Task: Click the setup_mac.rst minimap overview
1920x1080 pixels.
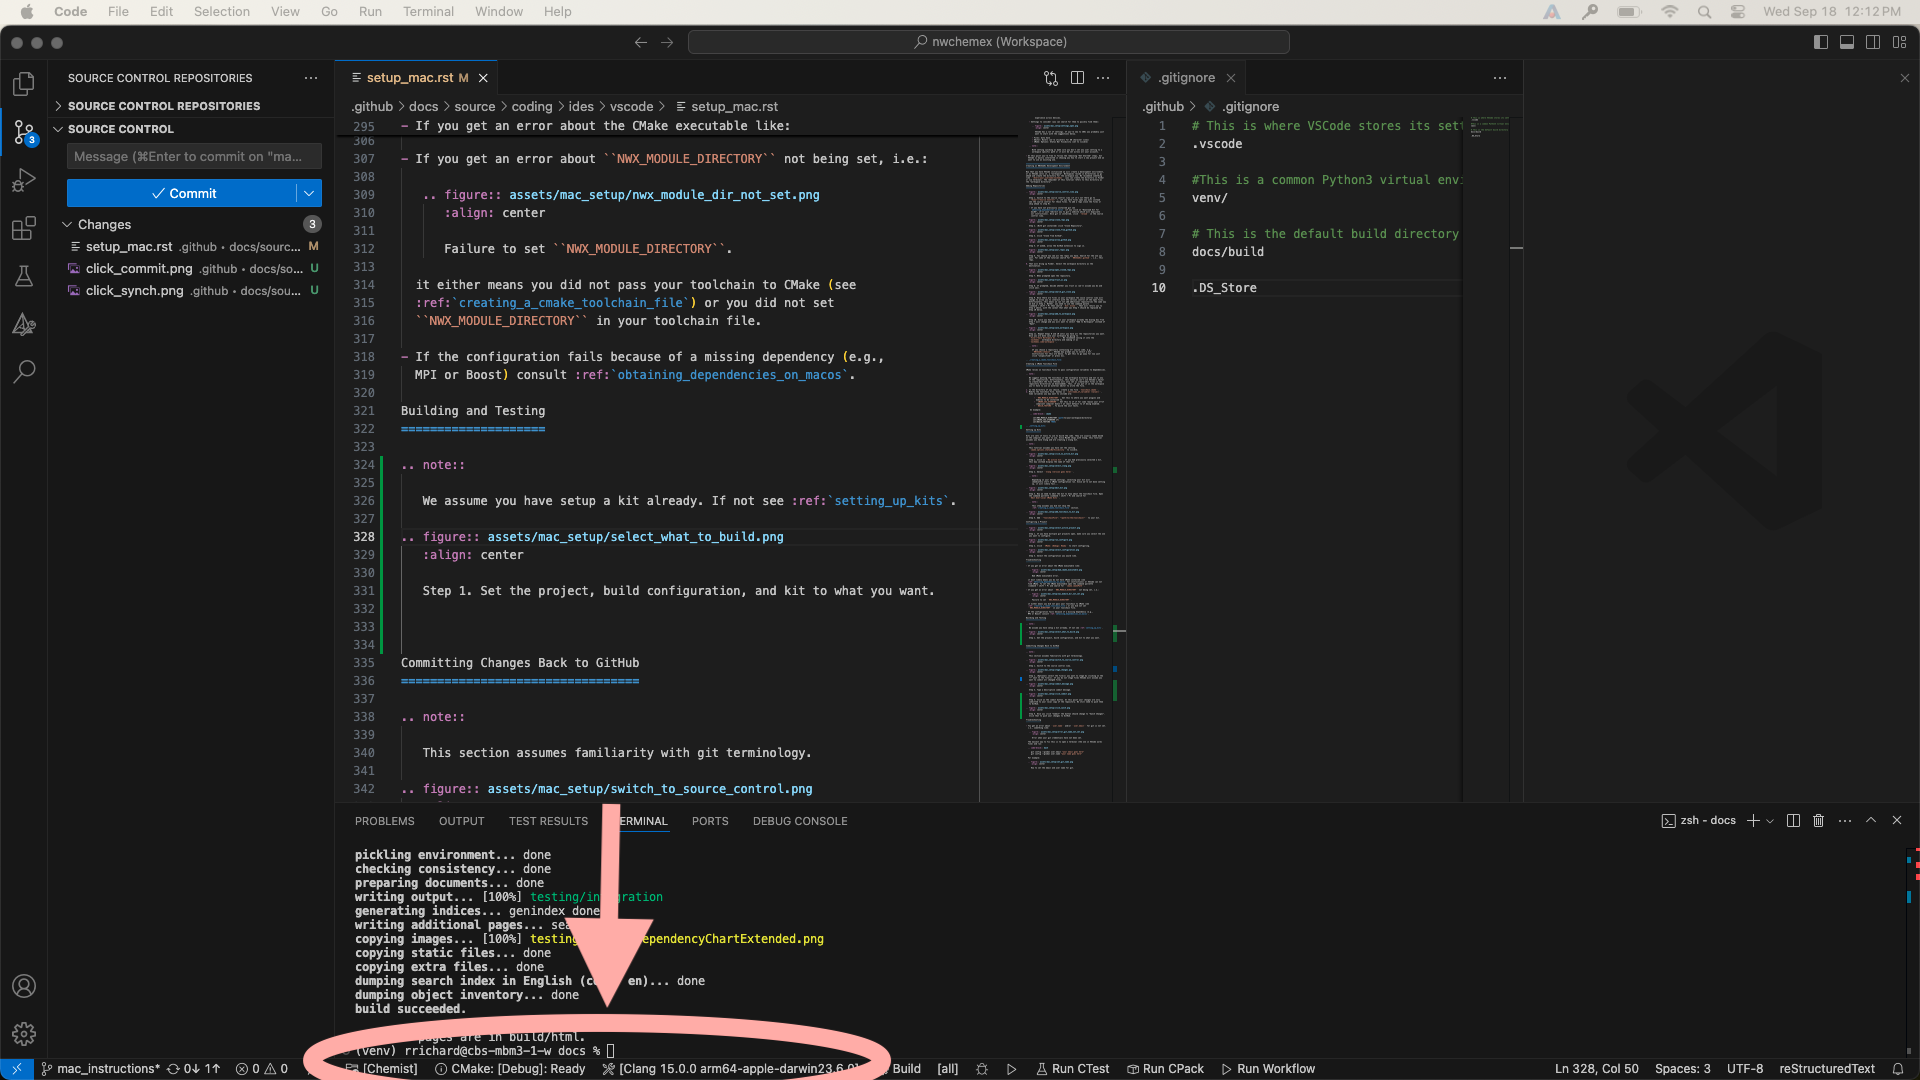Action: tap(1065, 445)
